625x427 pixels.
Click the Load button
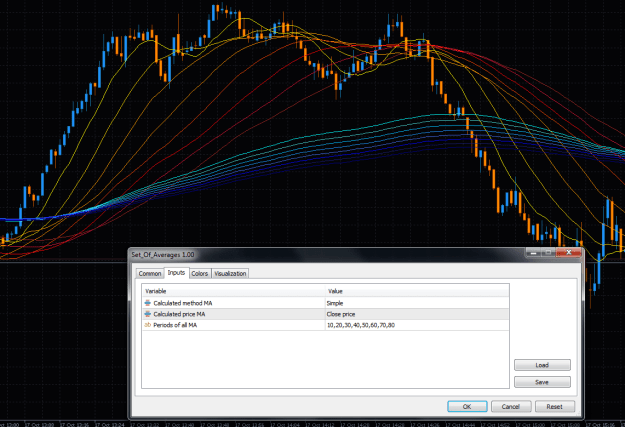click(542, 365)
